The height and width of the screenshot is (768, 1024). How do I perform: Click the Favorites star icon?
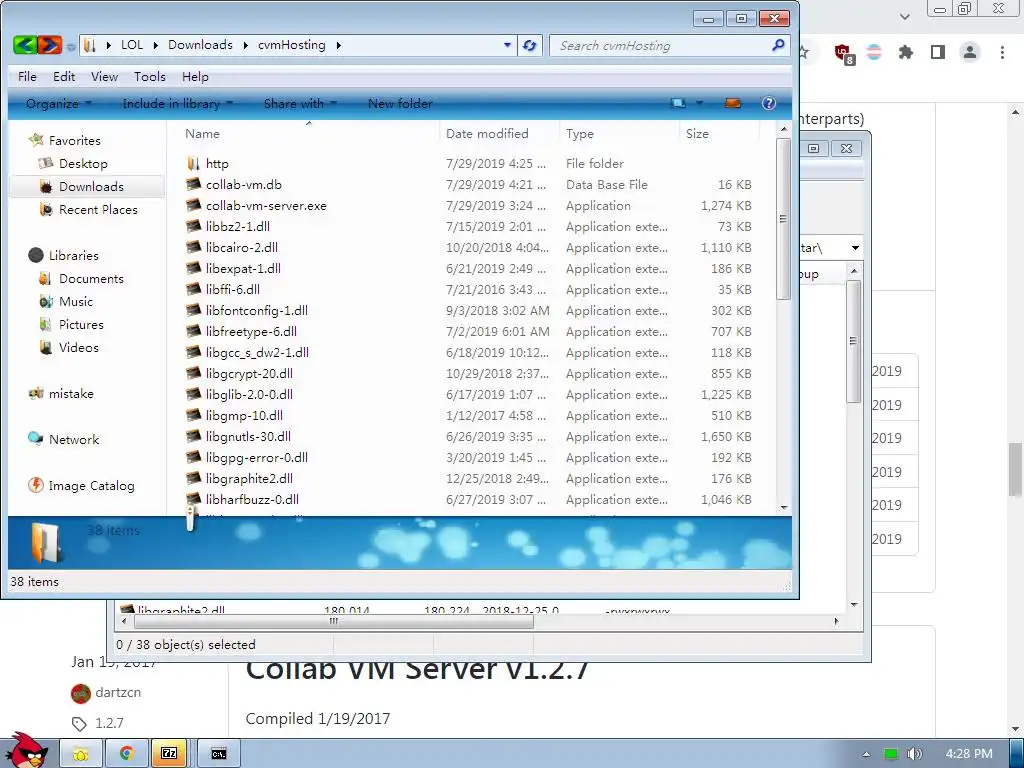coord(36,140)
